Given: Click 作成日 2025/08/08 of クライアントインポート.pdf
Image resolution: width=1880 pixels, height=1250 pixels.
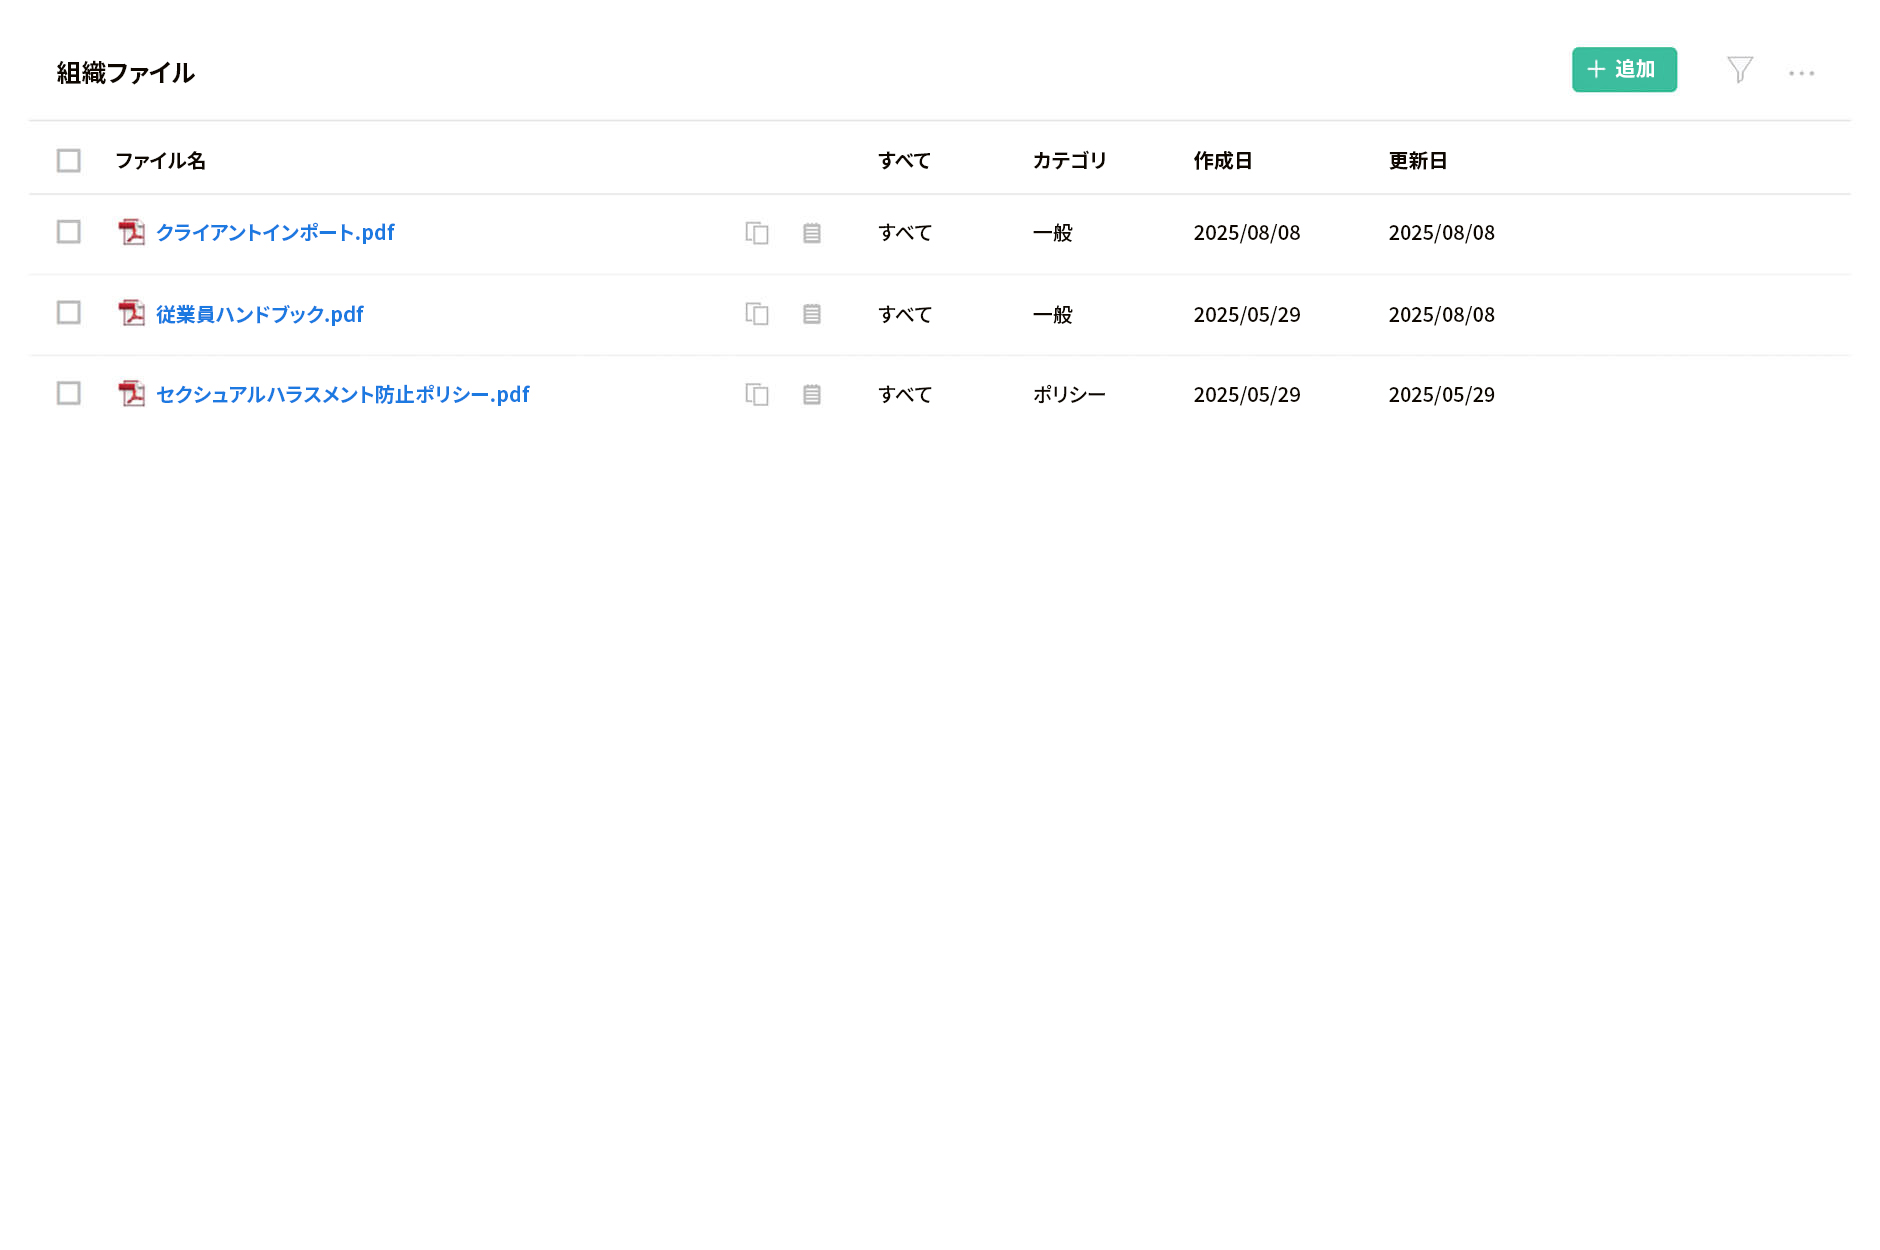Looking at the screenshot, I should [x=1247, y=233].
